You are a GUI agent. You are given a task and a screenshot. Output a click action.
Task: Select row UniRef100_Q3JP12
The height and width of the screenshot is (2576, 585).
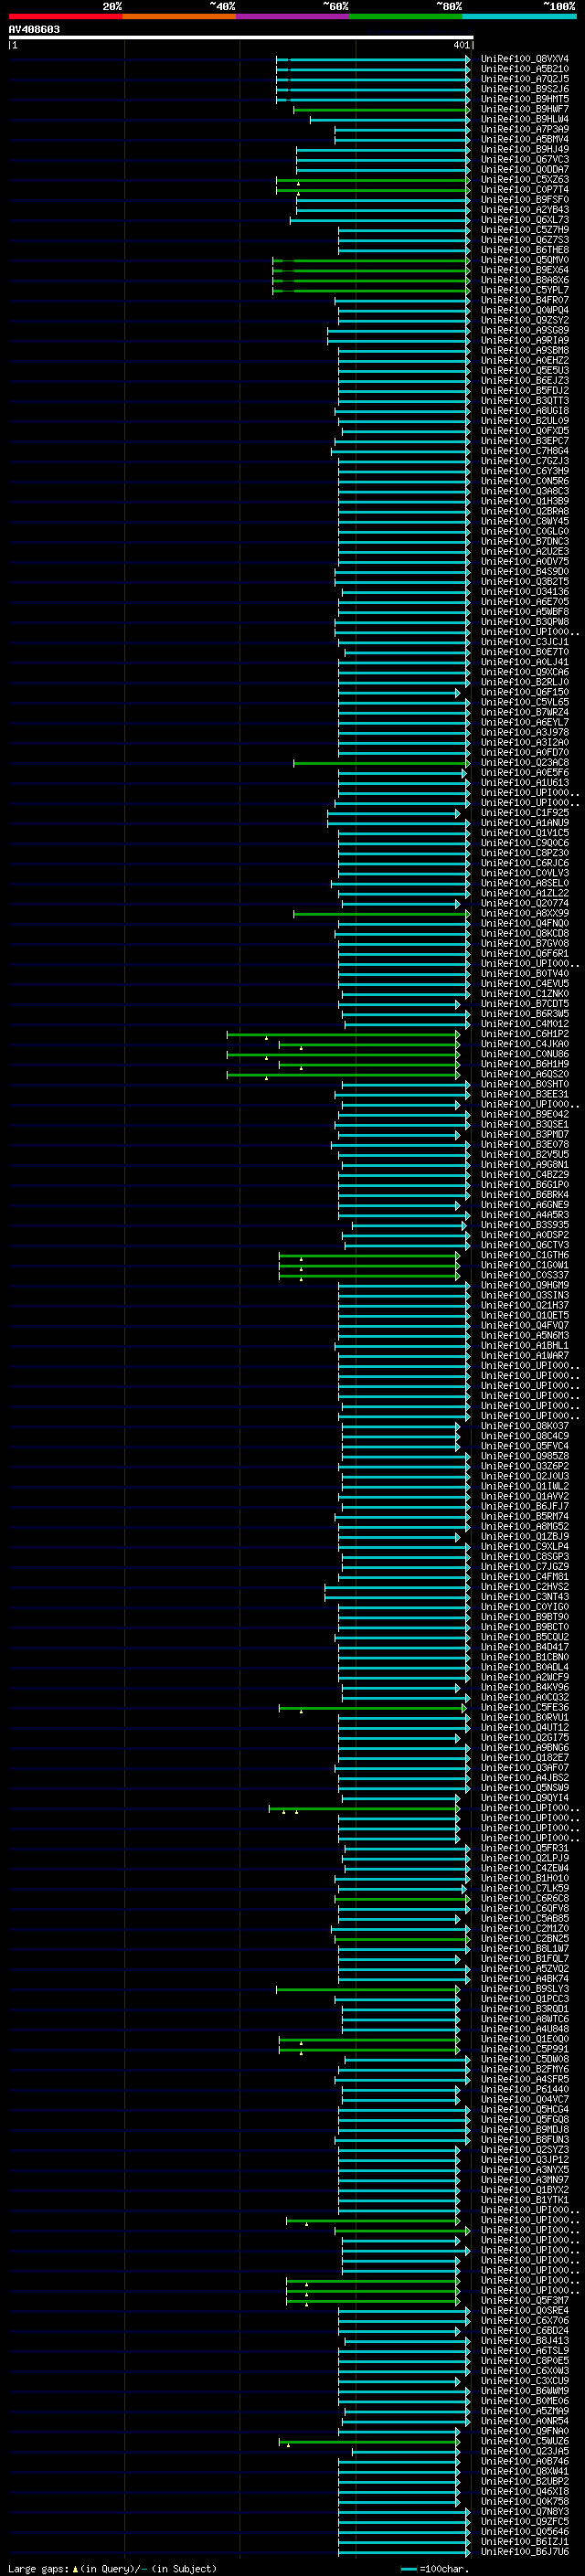click(x=524, y=2160)
